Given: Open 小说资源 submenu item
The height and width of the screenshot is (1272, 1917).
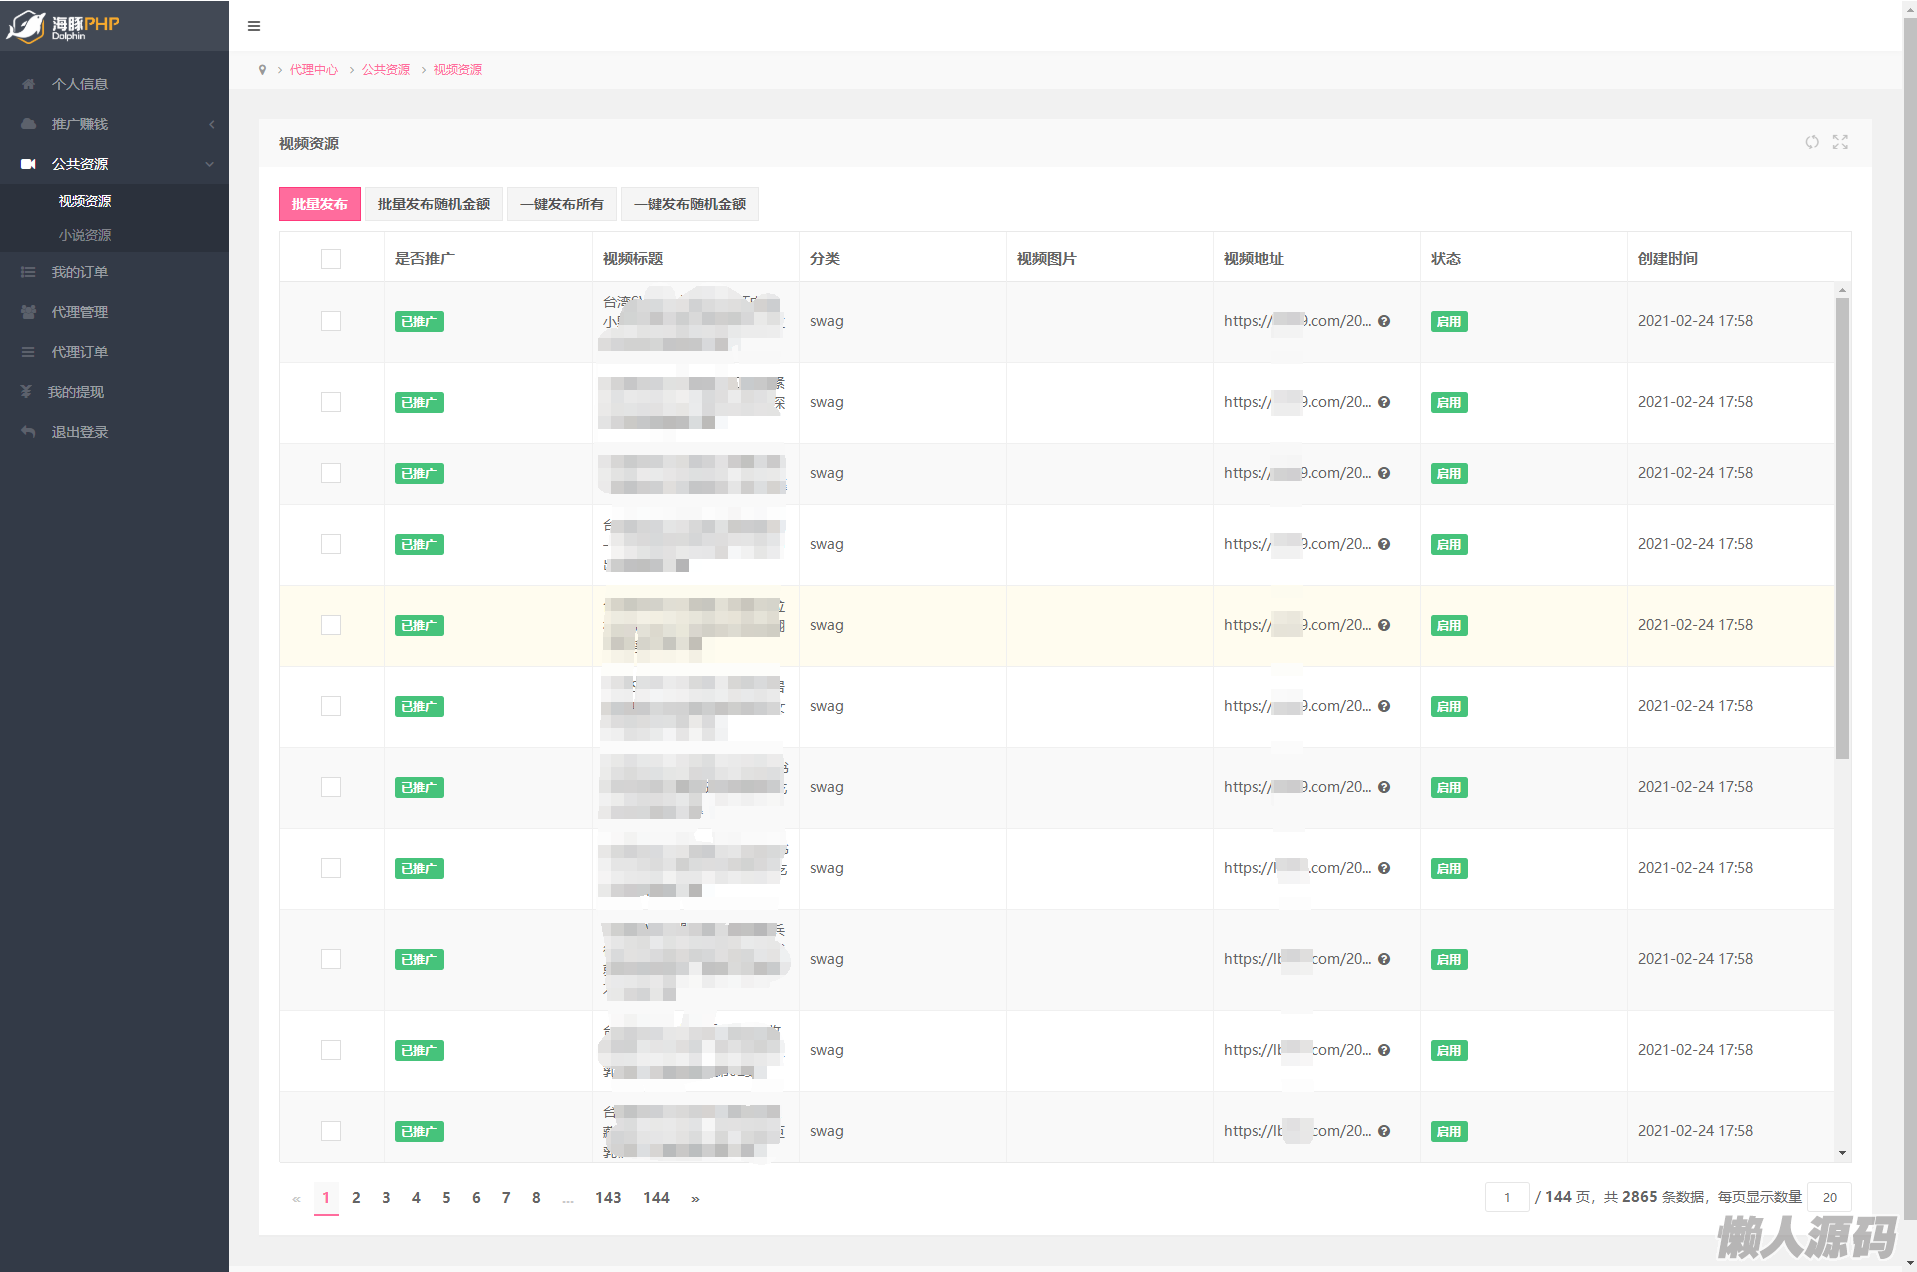Looking at the screenshot, I should coord(85,235).
